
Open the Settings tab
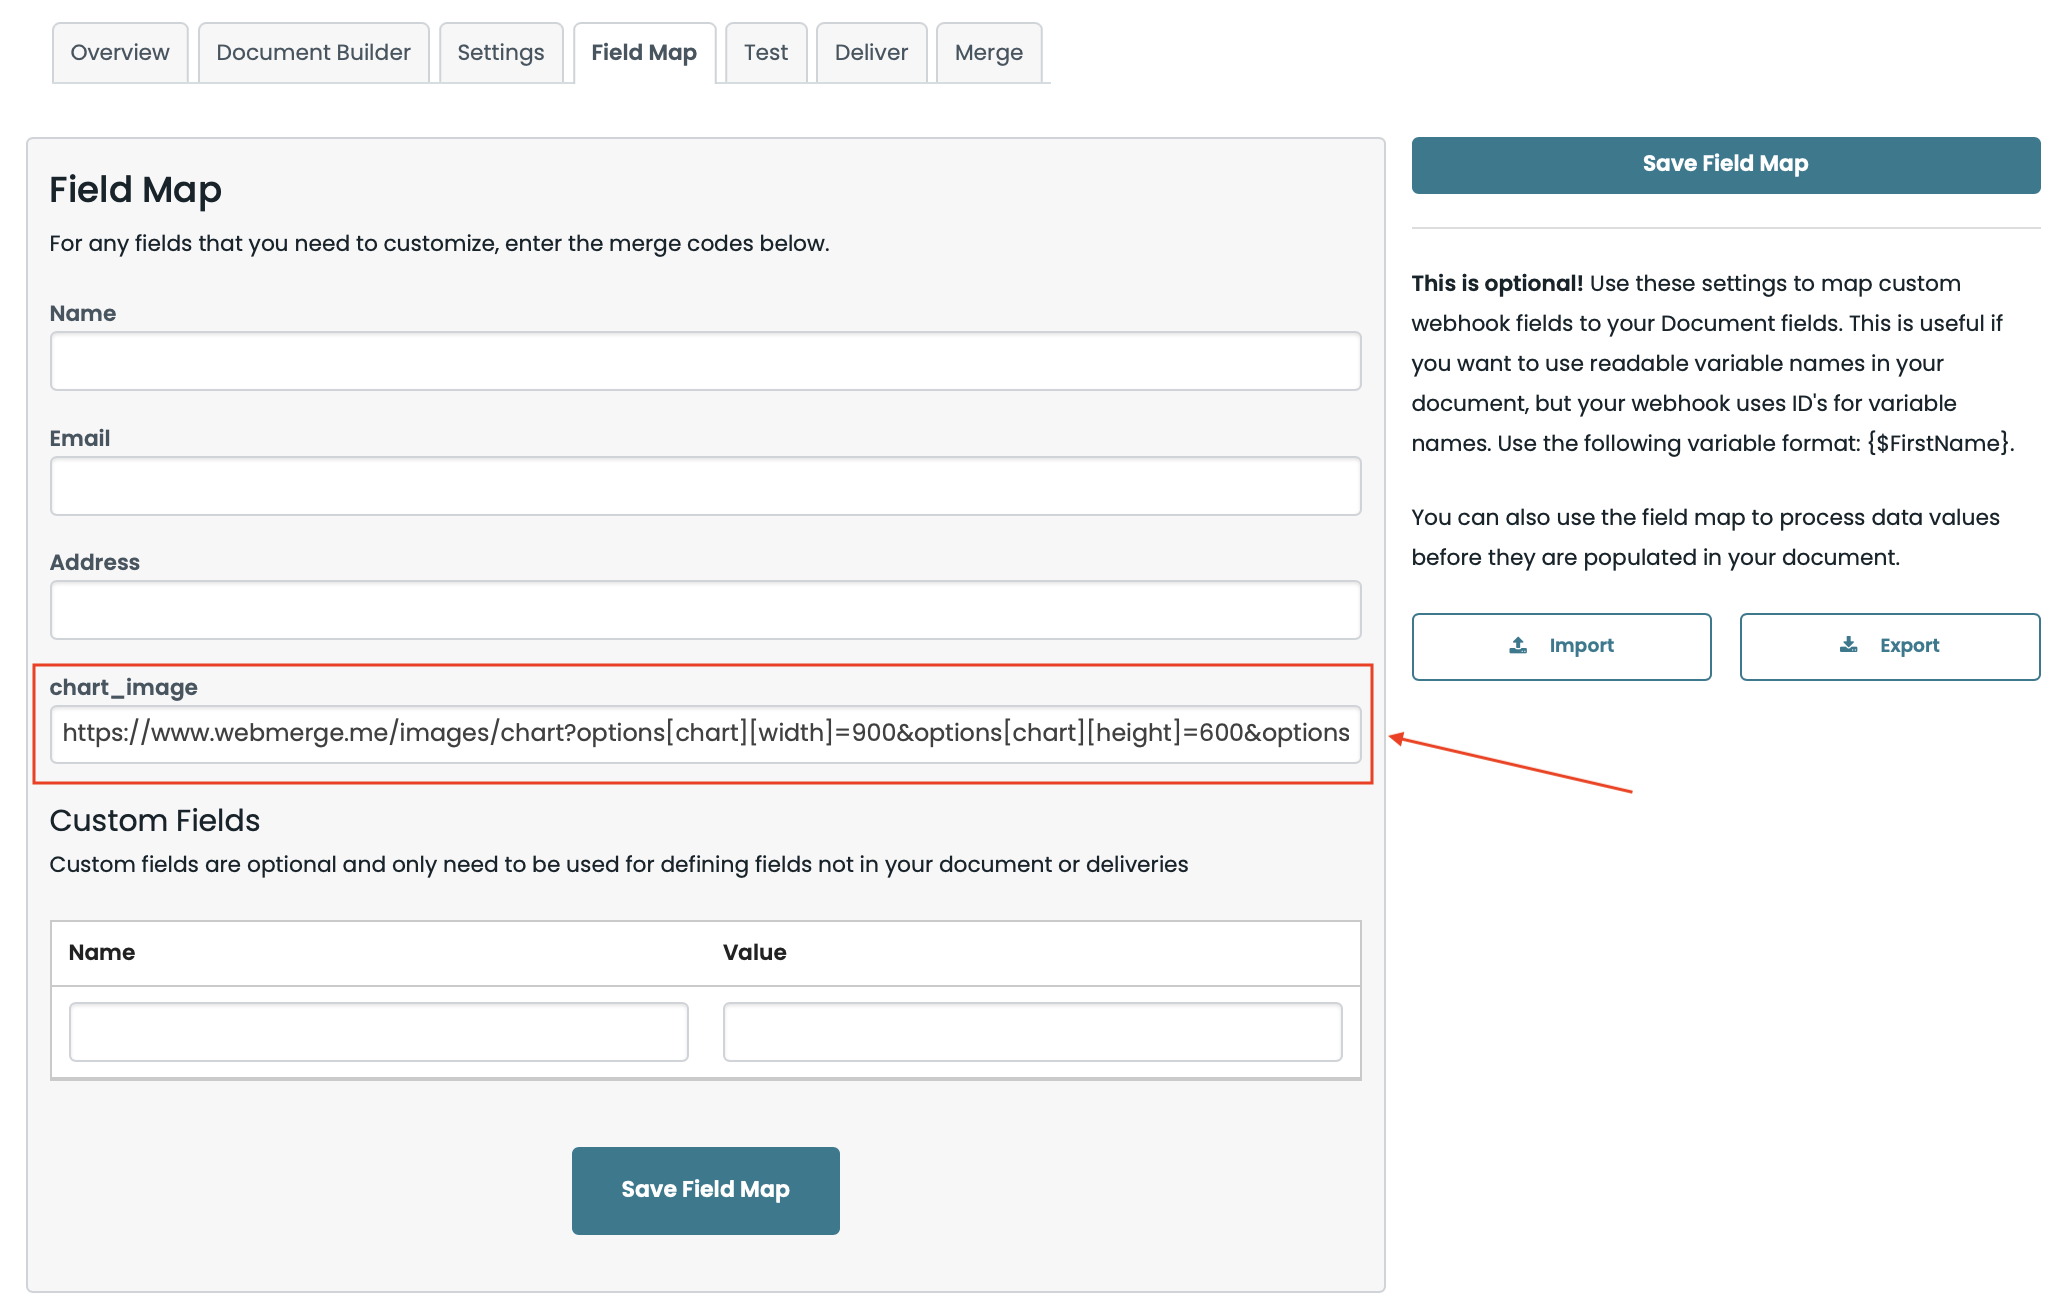[x=501, y=53]
